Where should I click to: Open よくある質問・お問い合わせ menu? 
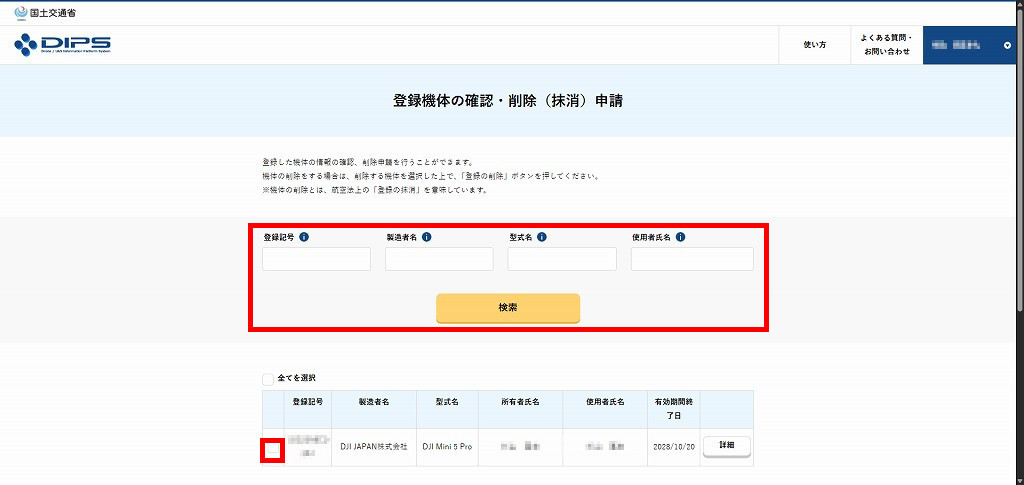(x=886, y=45)
